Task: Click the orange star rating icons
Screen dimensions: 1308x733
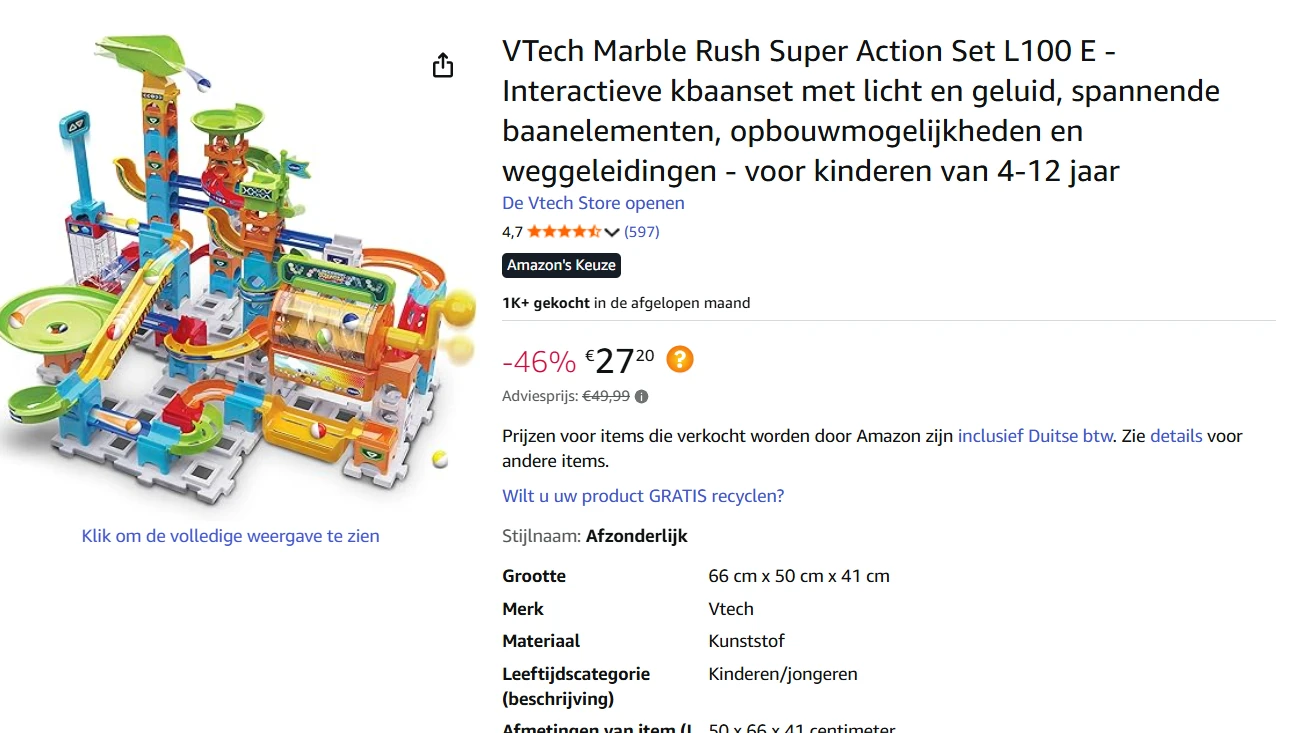Action: tap(563, 232)
